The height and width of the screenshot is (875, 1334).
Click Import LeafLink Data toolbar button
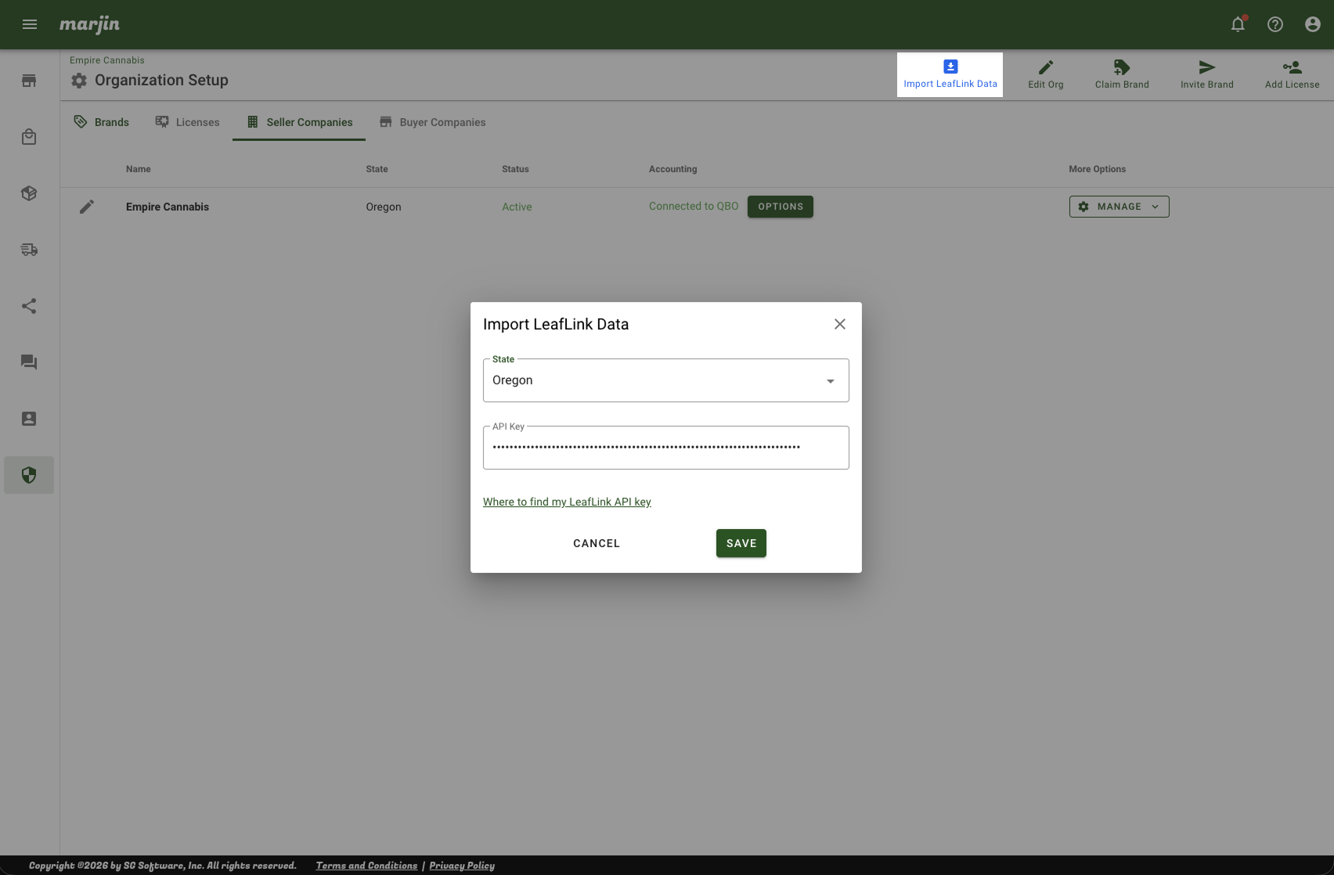click(x=950, y=75)
